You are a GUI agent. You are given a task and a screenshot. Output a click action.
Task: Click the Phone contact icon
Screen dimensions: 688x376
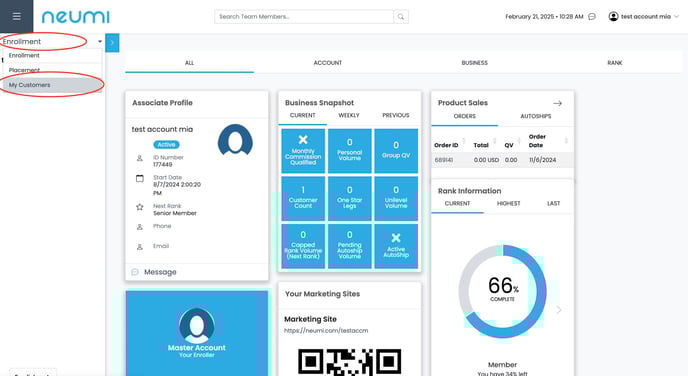(x=140, y=227)
